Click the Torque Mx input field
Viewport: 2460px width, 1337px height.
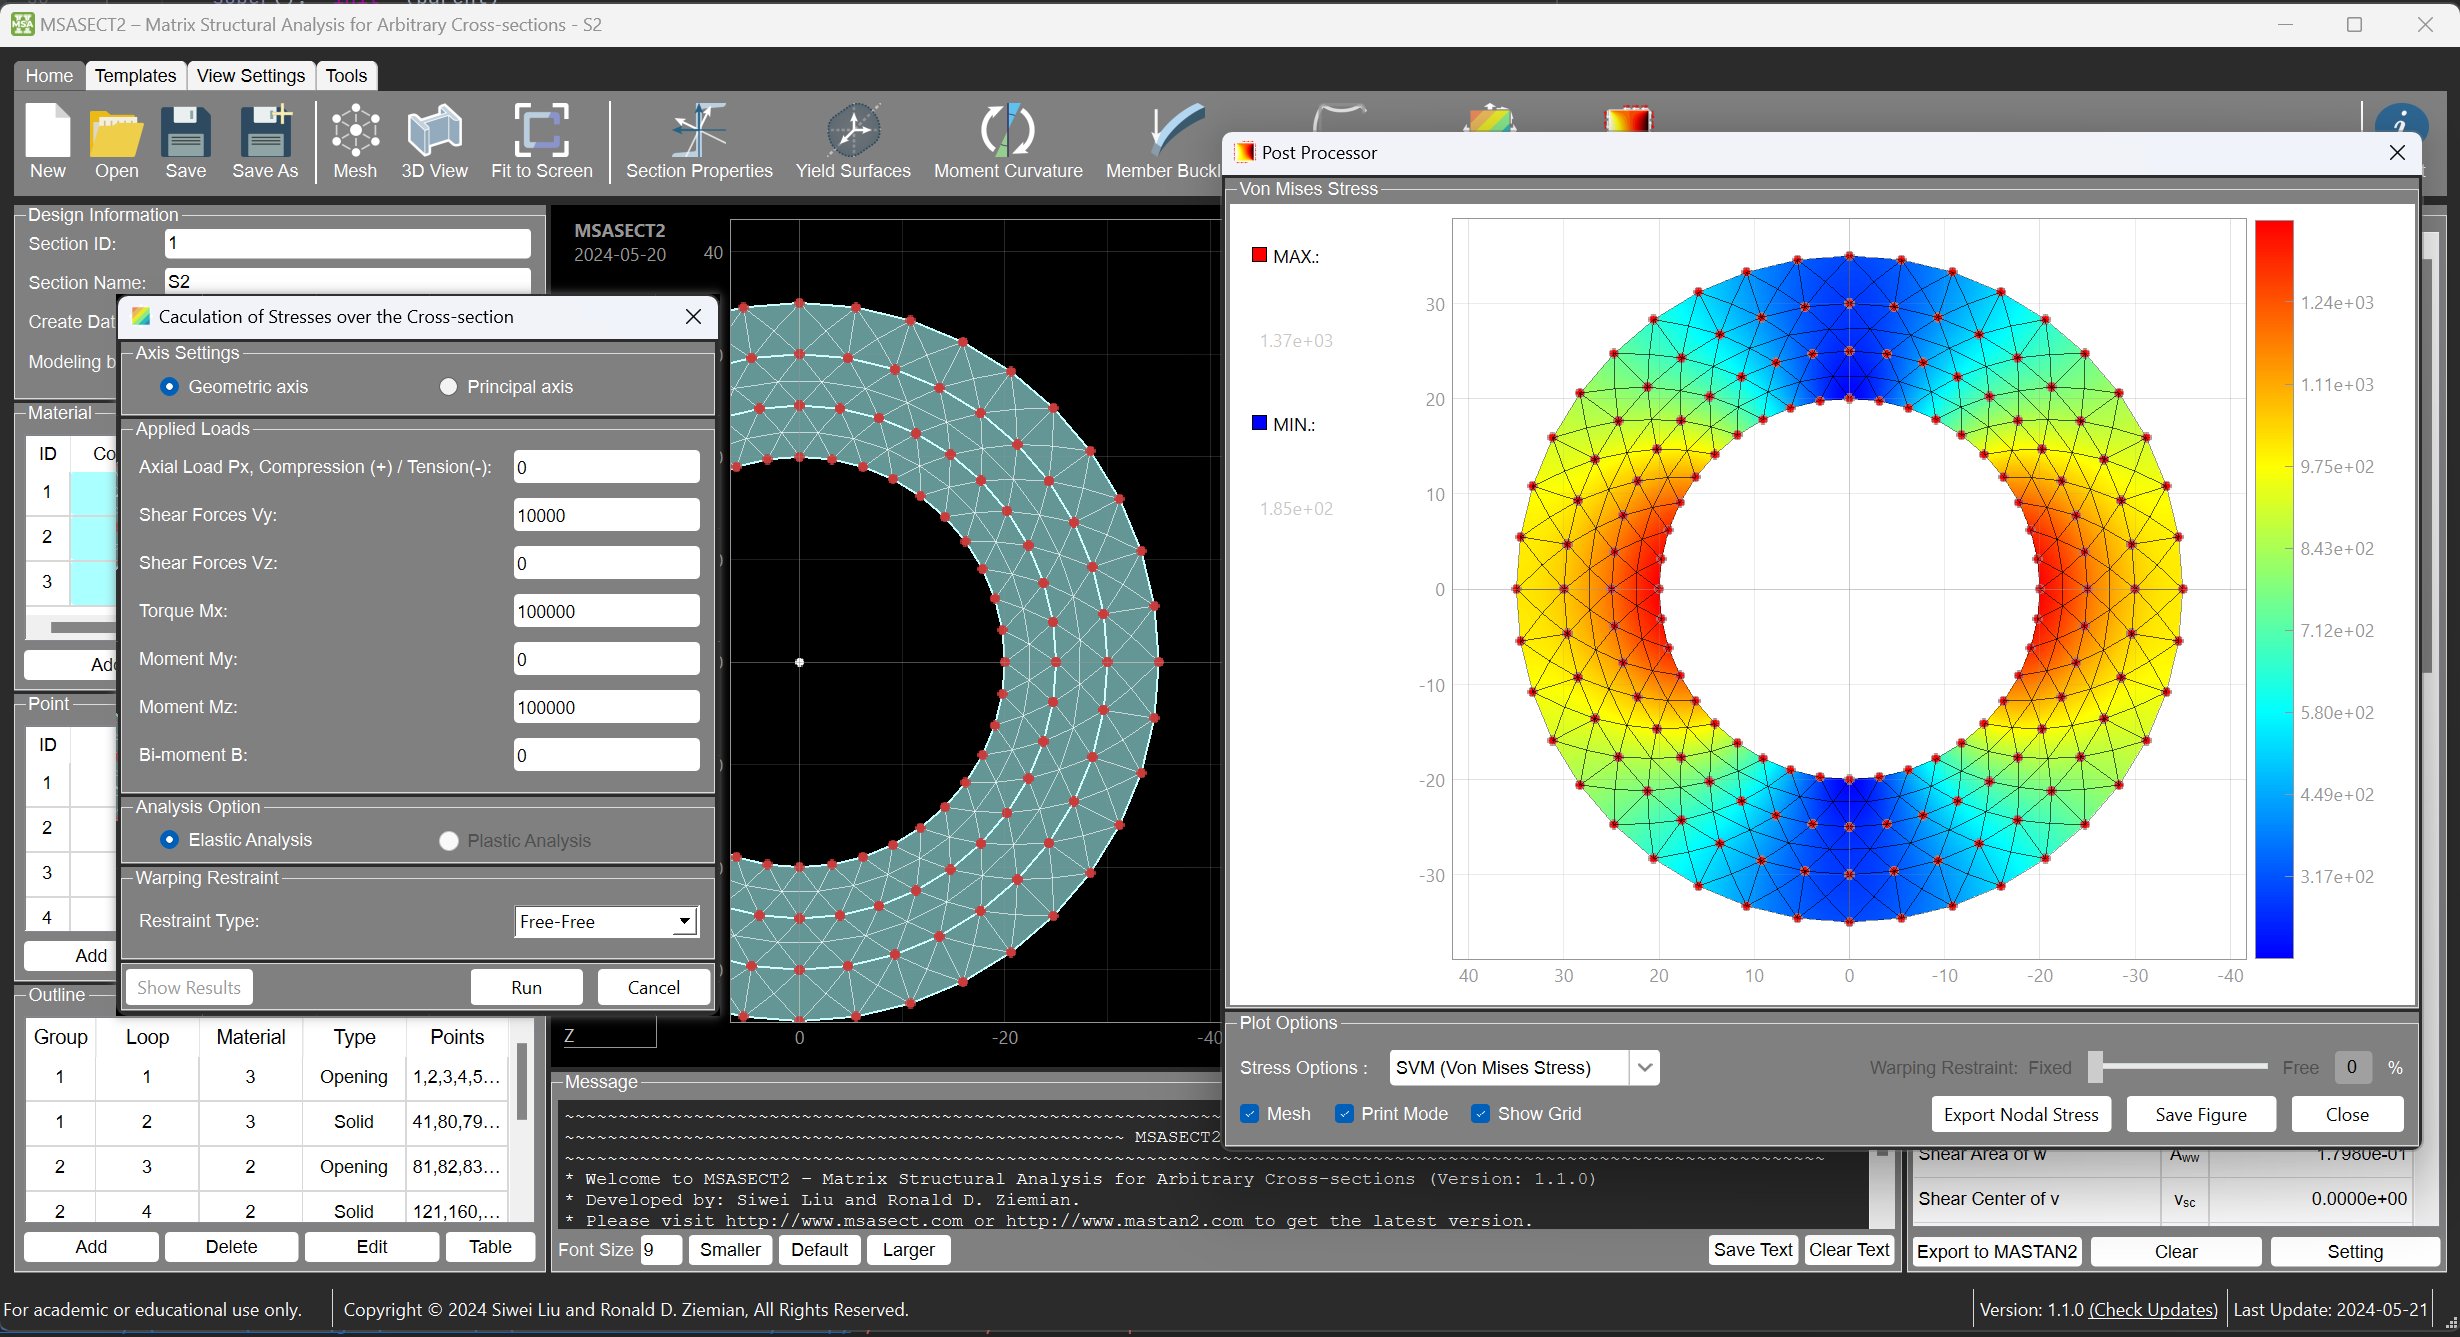[606, 611]
